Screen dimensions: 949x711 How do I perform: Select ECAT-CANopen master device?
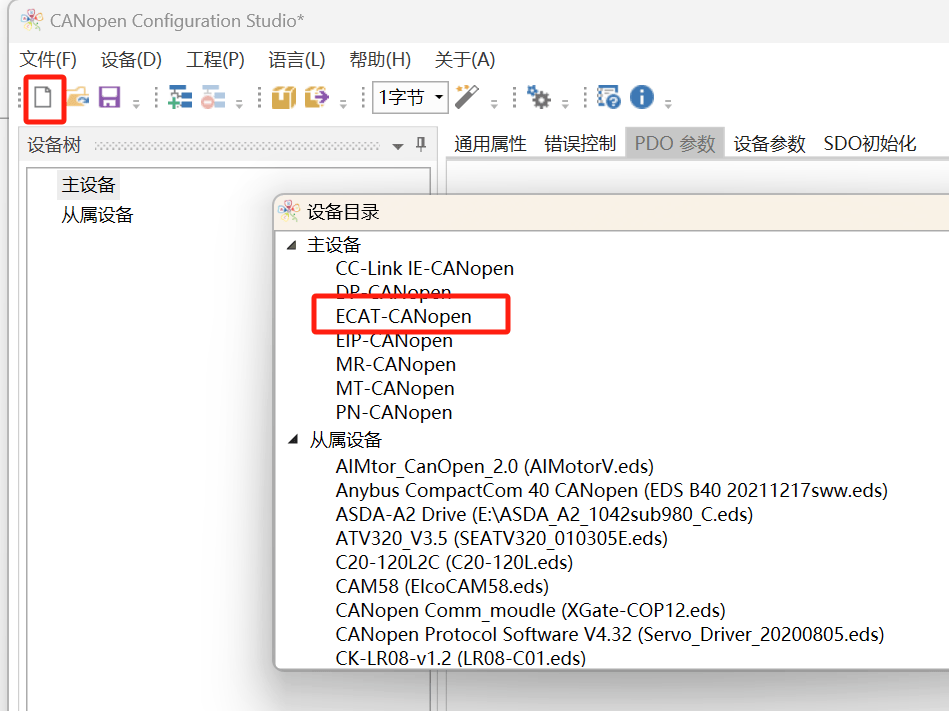coord(403,316)
